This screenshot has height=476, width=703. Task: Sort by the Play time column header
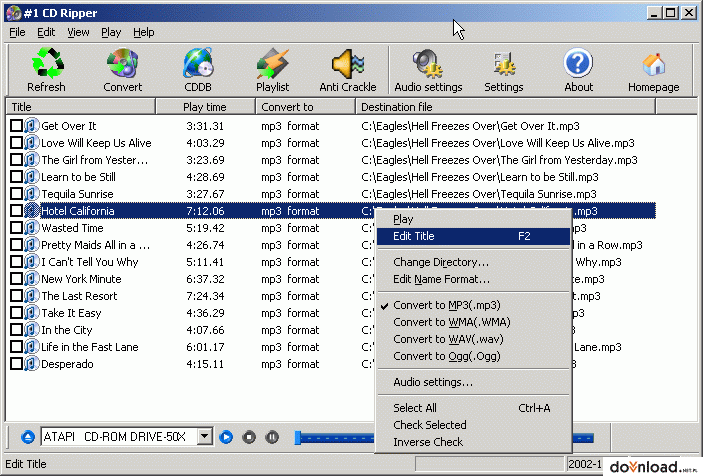pyautogui.click(x=205, y=107)
